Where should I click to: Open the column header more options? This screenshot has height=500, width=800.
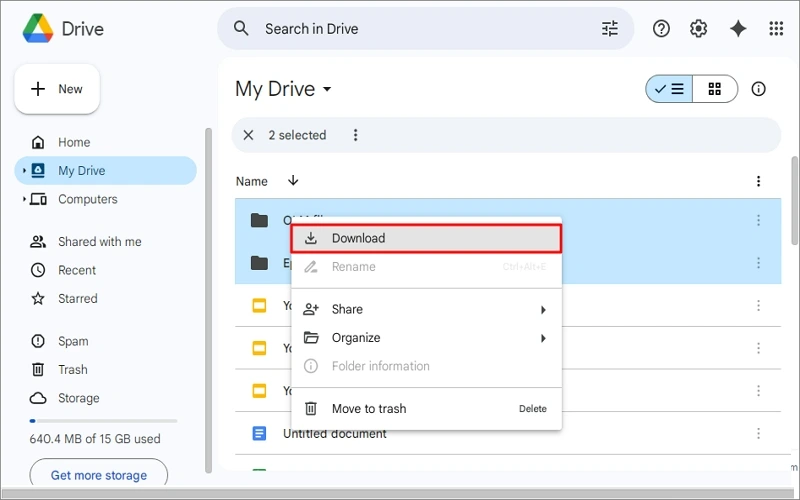click(x=758, y=181)
